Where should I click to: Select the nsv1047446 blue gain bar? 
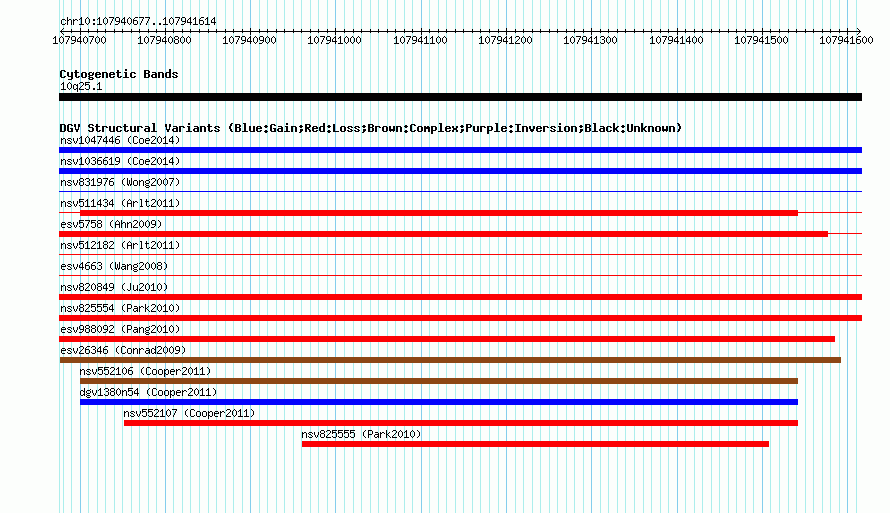pyautogui.click(x=460, y=150)
